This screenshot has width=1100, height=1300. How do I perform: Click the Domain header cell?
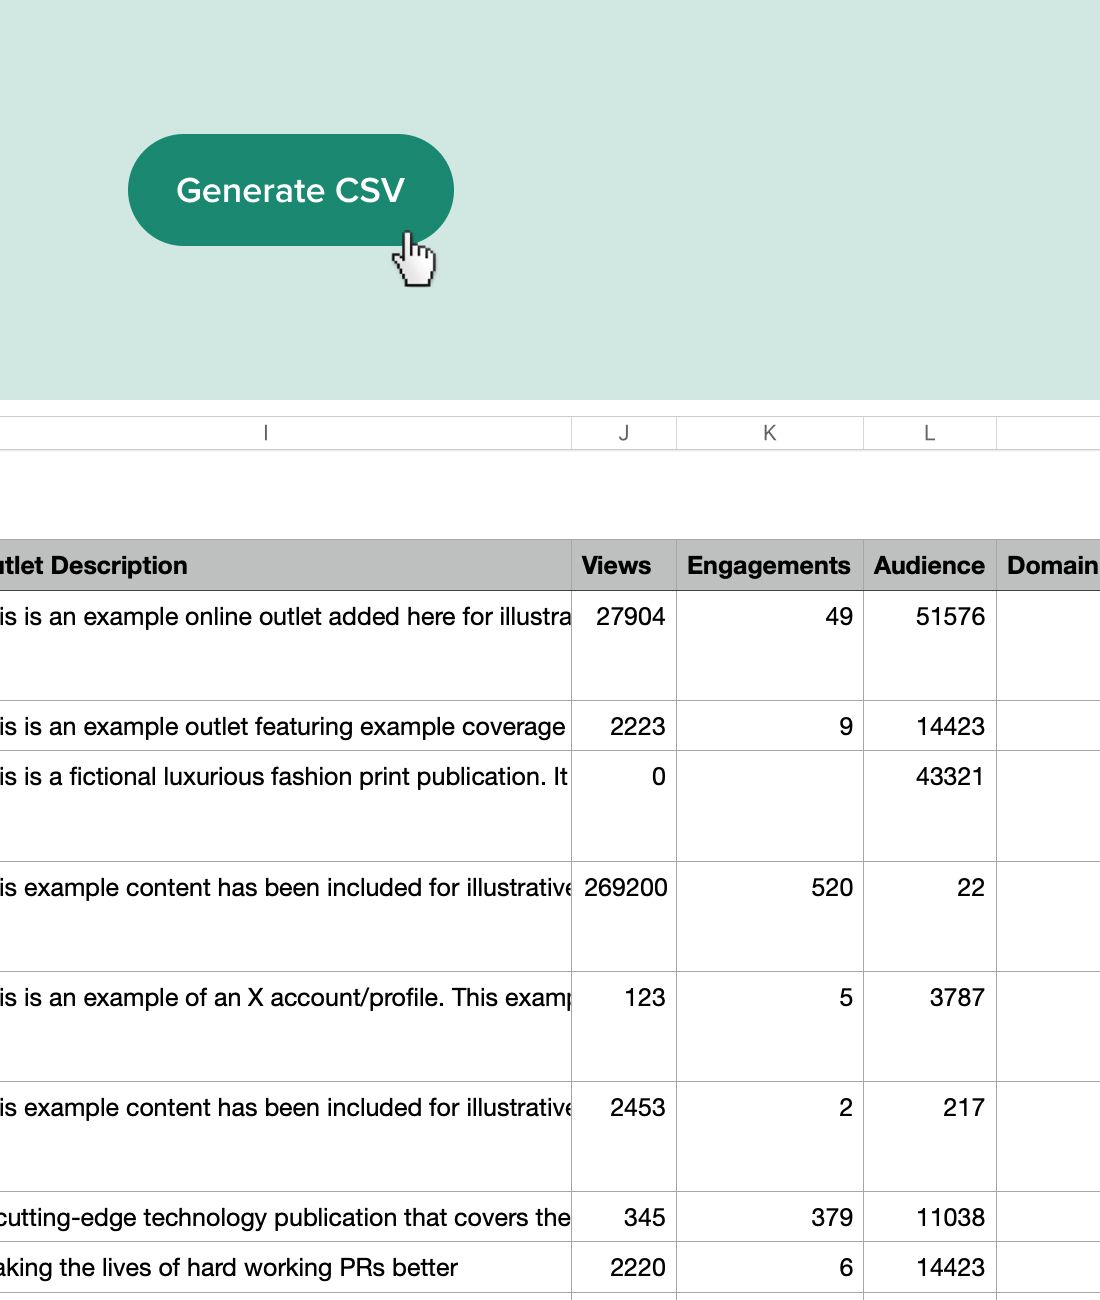pos(1048,565)
